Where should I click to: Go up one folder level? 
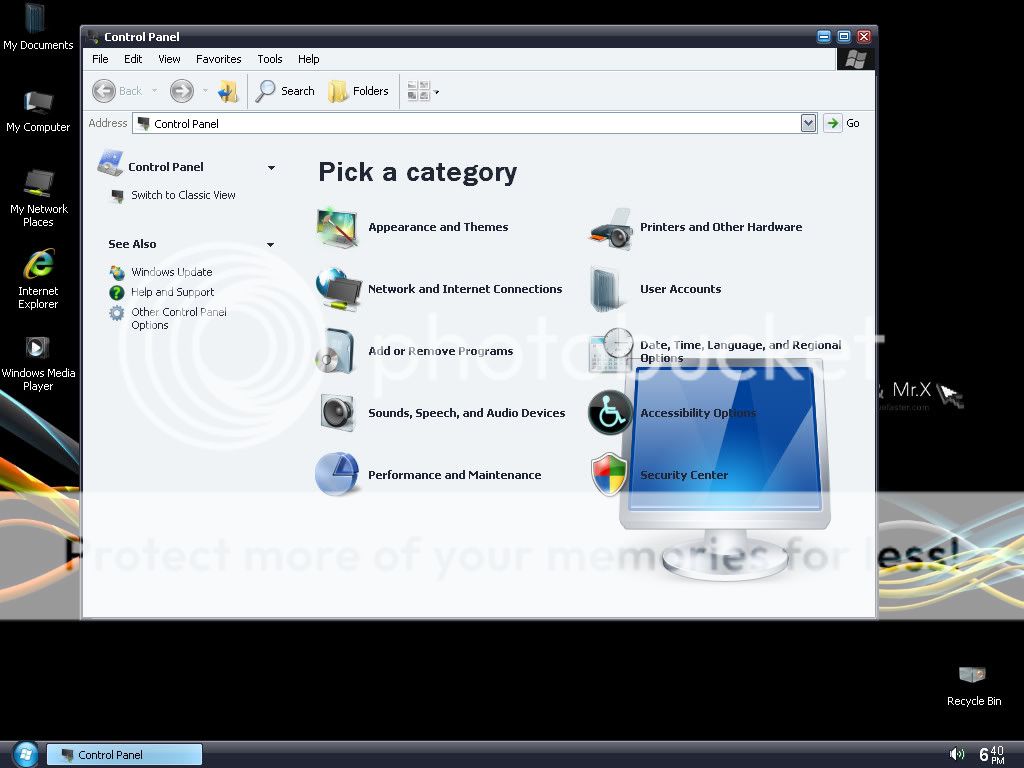click(x=228, y=91)
